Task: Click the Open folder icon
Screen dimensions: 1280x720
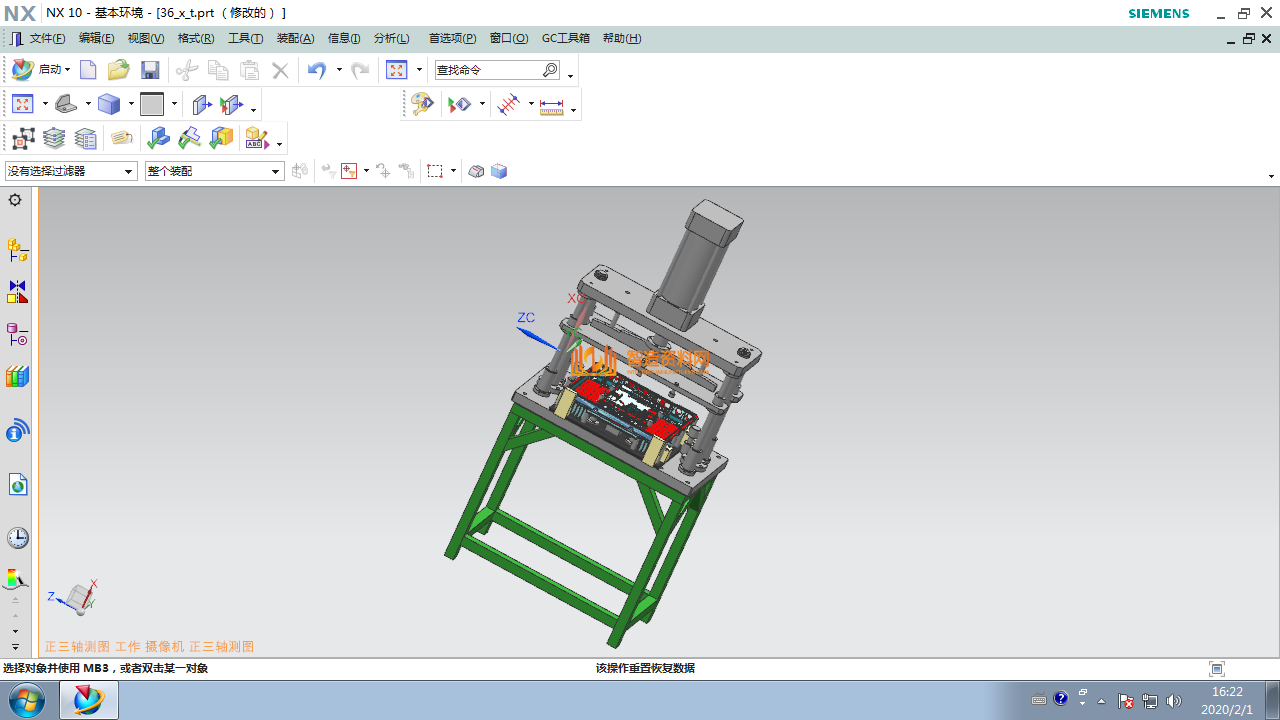Action: [x=119, y=70]
